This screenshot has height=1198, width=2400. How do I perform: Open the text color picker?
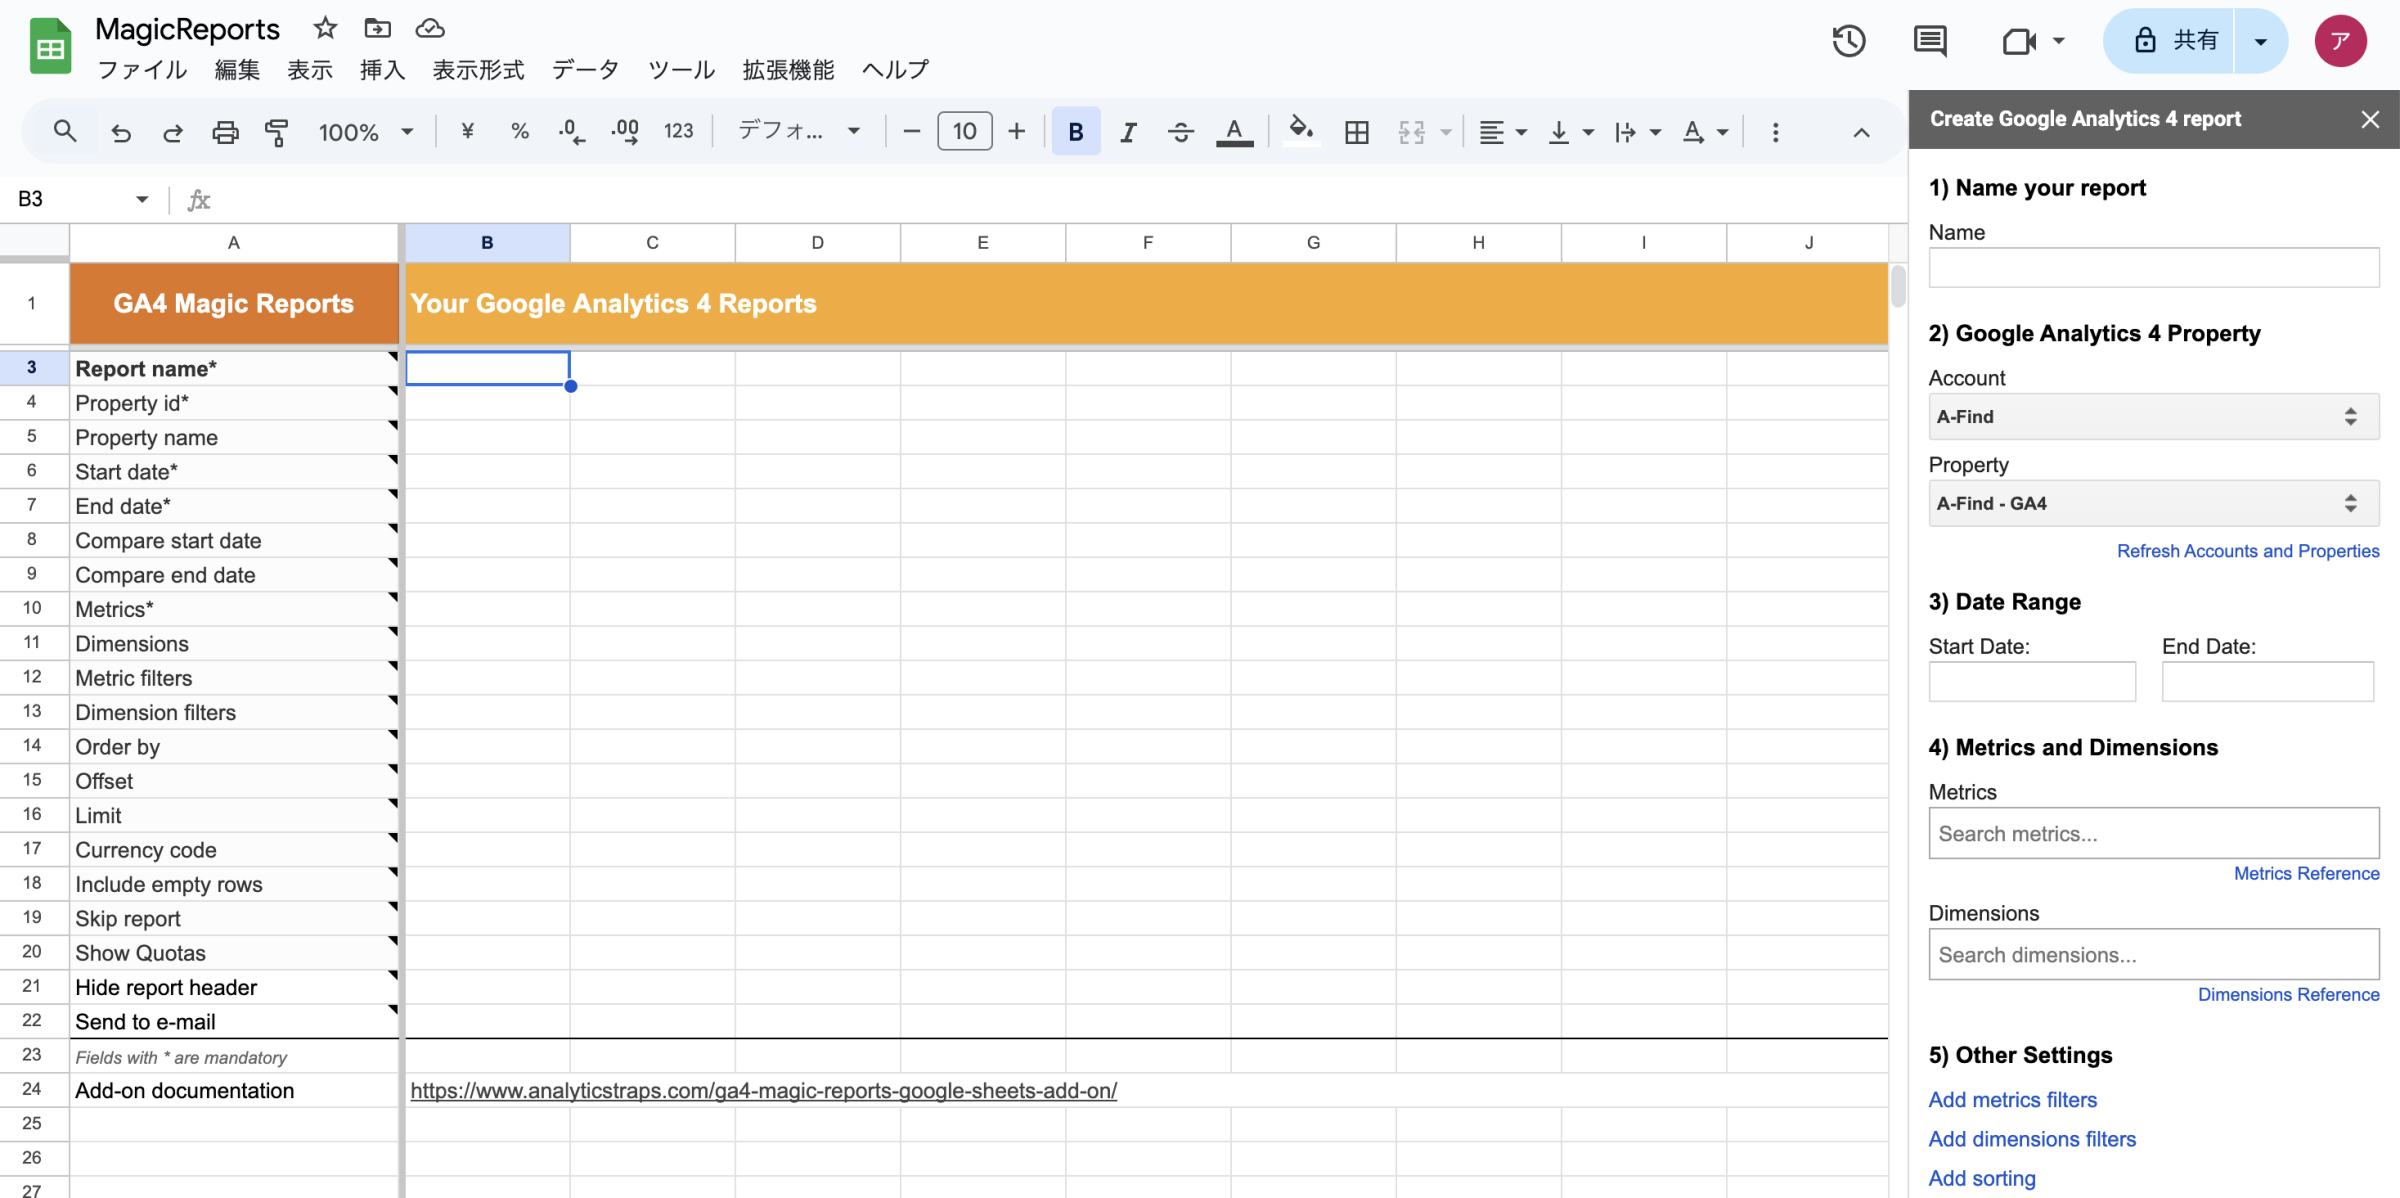tap(1234, 132)
